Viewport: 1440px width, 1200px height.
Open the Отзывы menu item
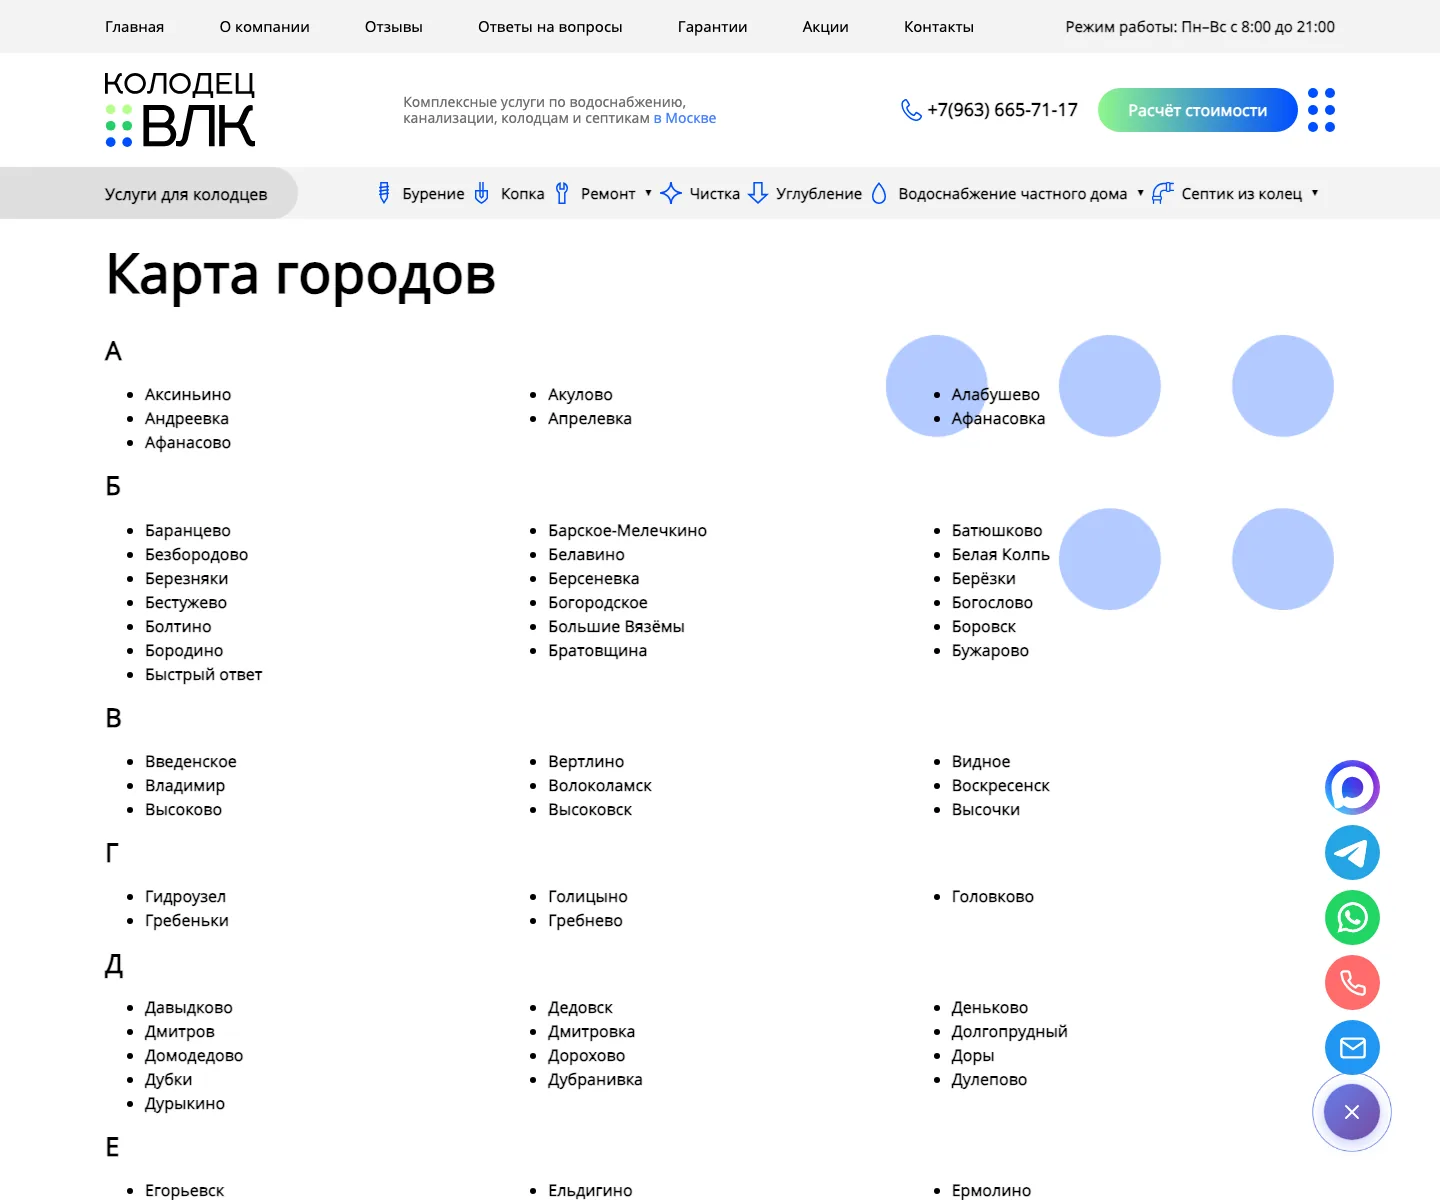394,27
